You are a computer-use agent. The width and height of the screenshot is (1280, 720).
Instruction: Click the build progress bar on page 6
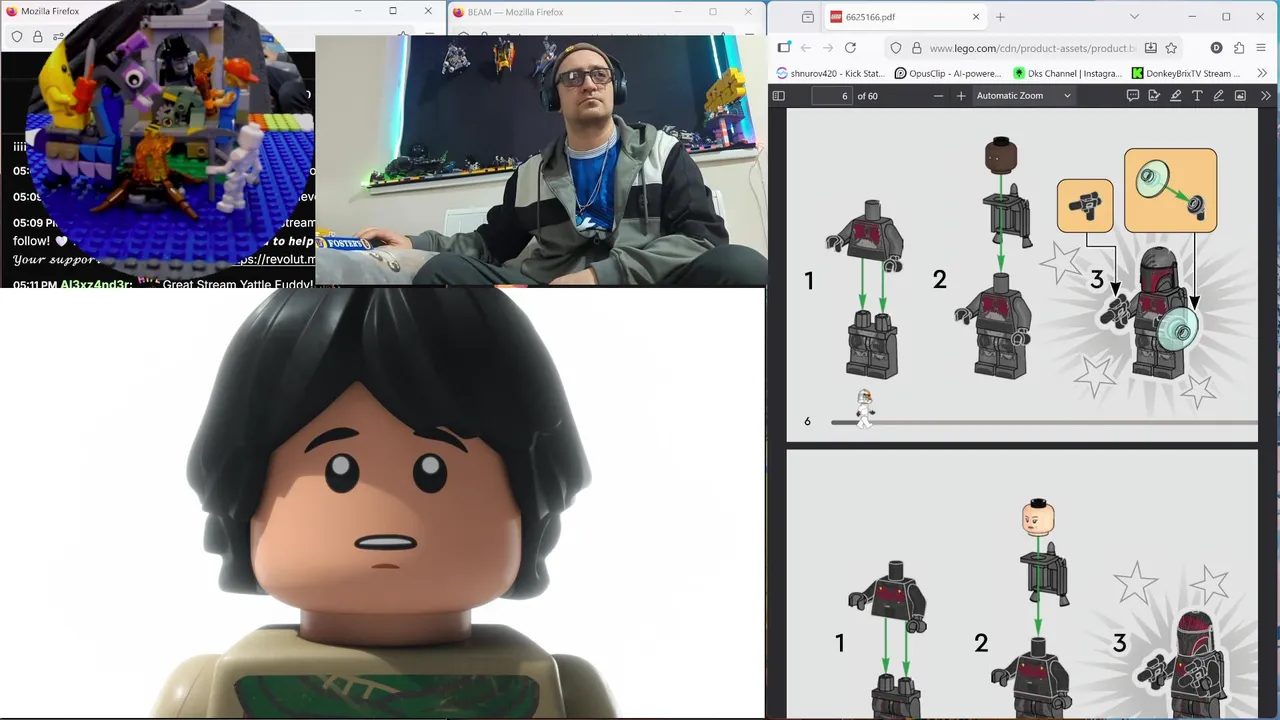point(1044,422)
